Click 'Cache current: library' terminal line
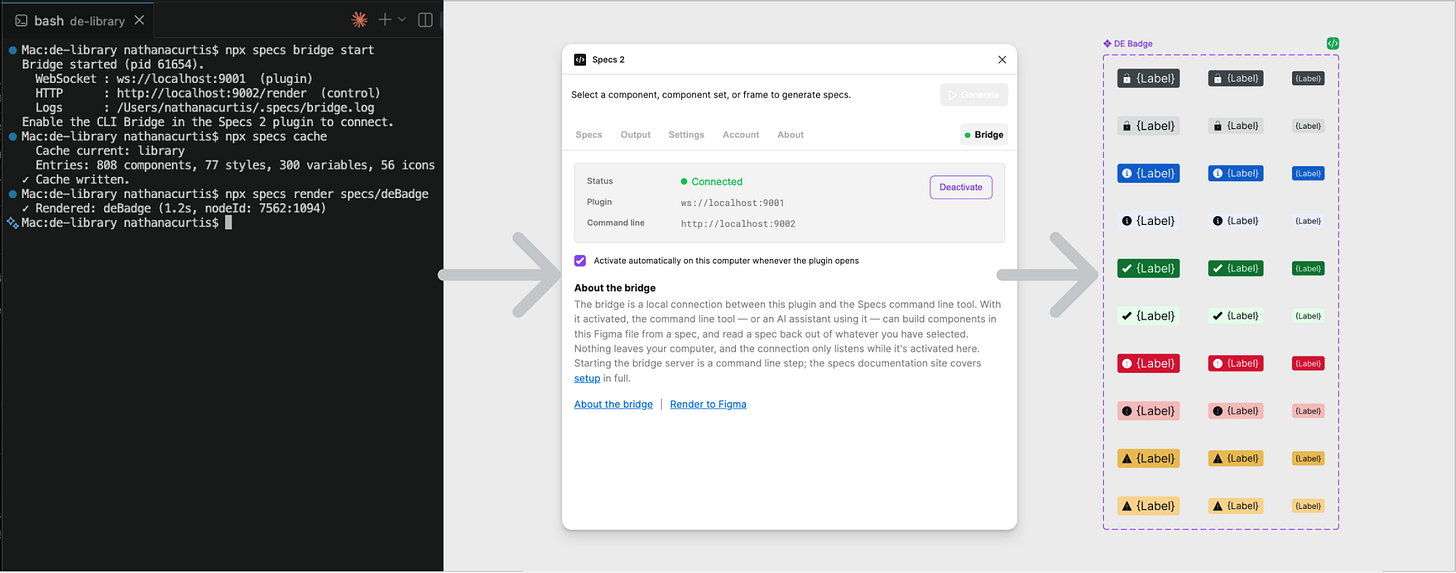Viewport: 1456px width, 573px height. [110, 151]
